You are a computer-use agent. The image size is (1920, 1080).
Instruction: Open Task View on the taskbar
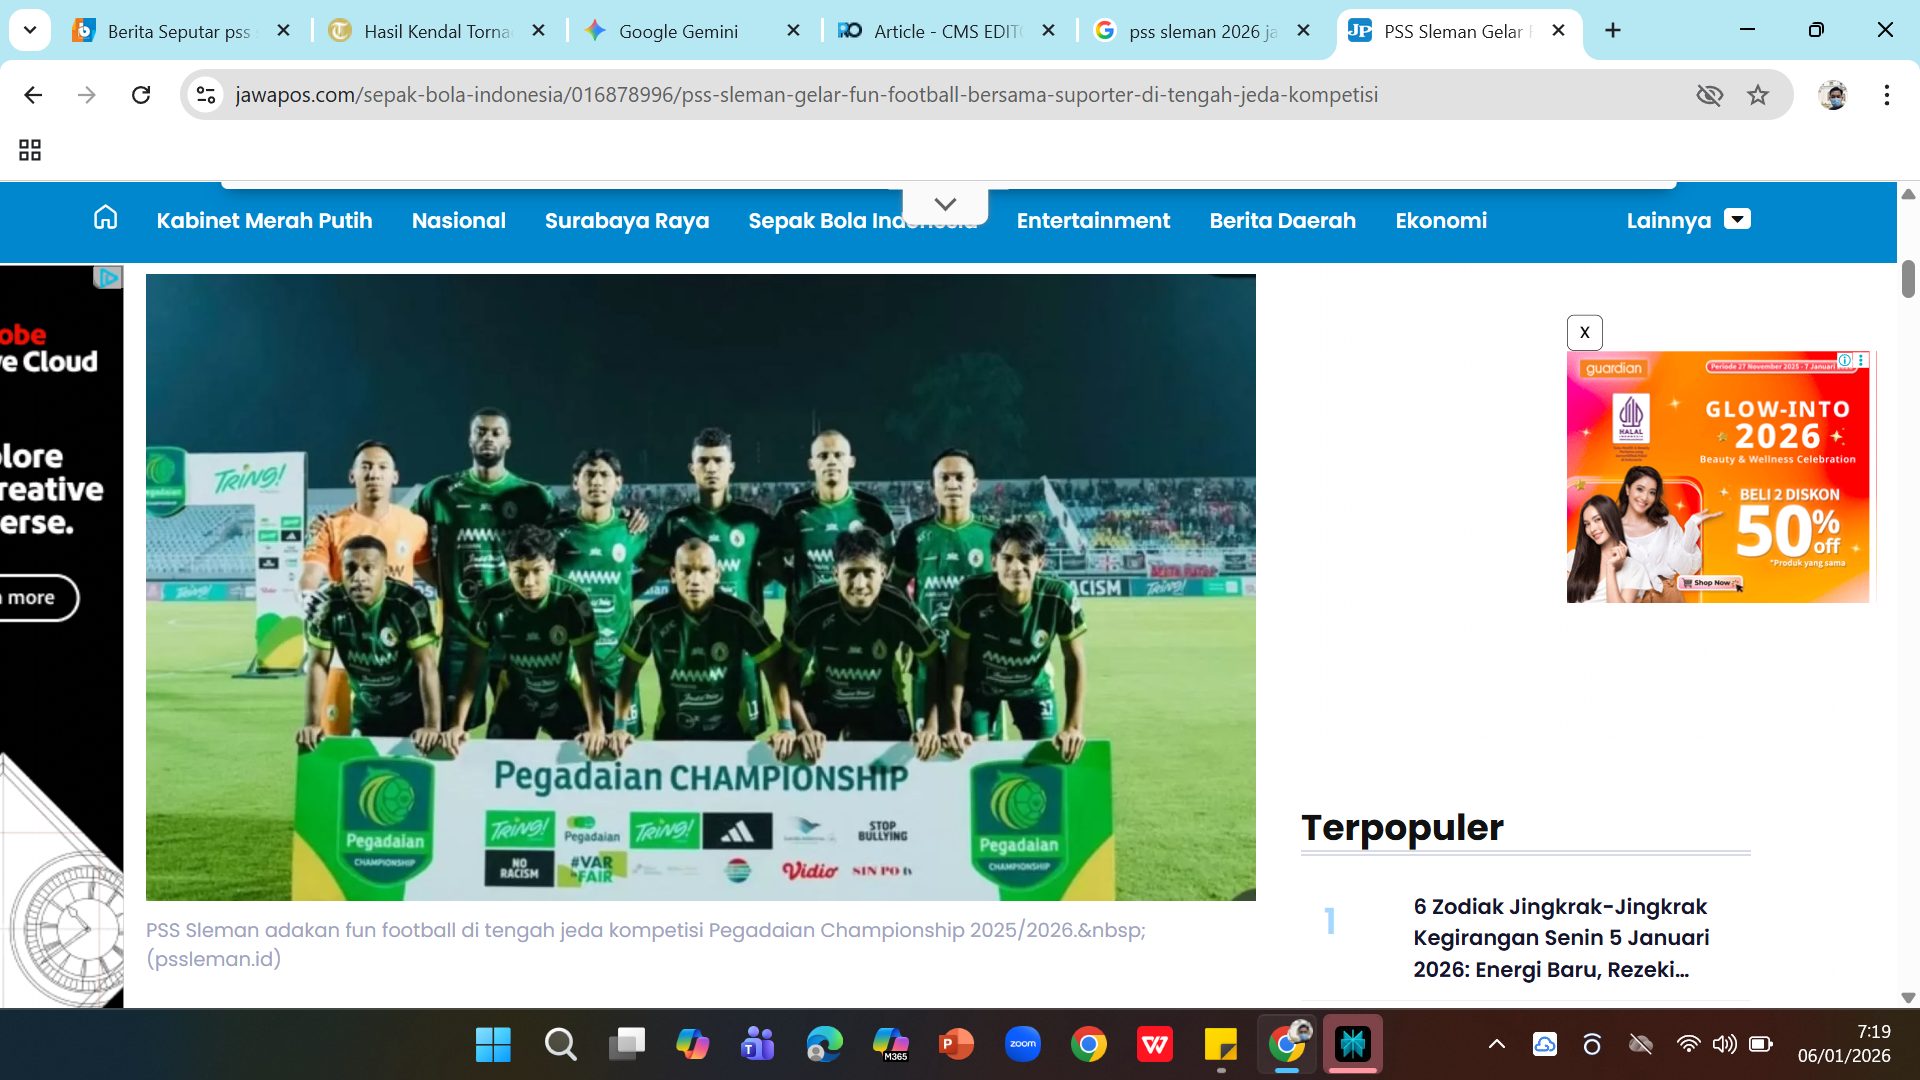tap(627, 1045)
